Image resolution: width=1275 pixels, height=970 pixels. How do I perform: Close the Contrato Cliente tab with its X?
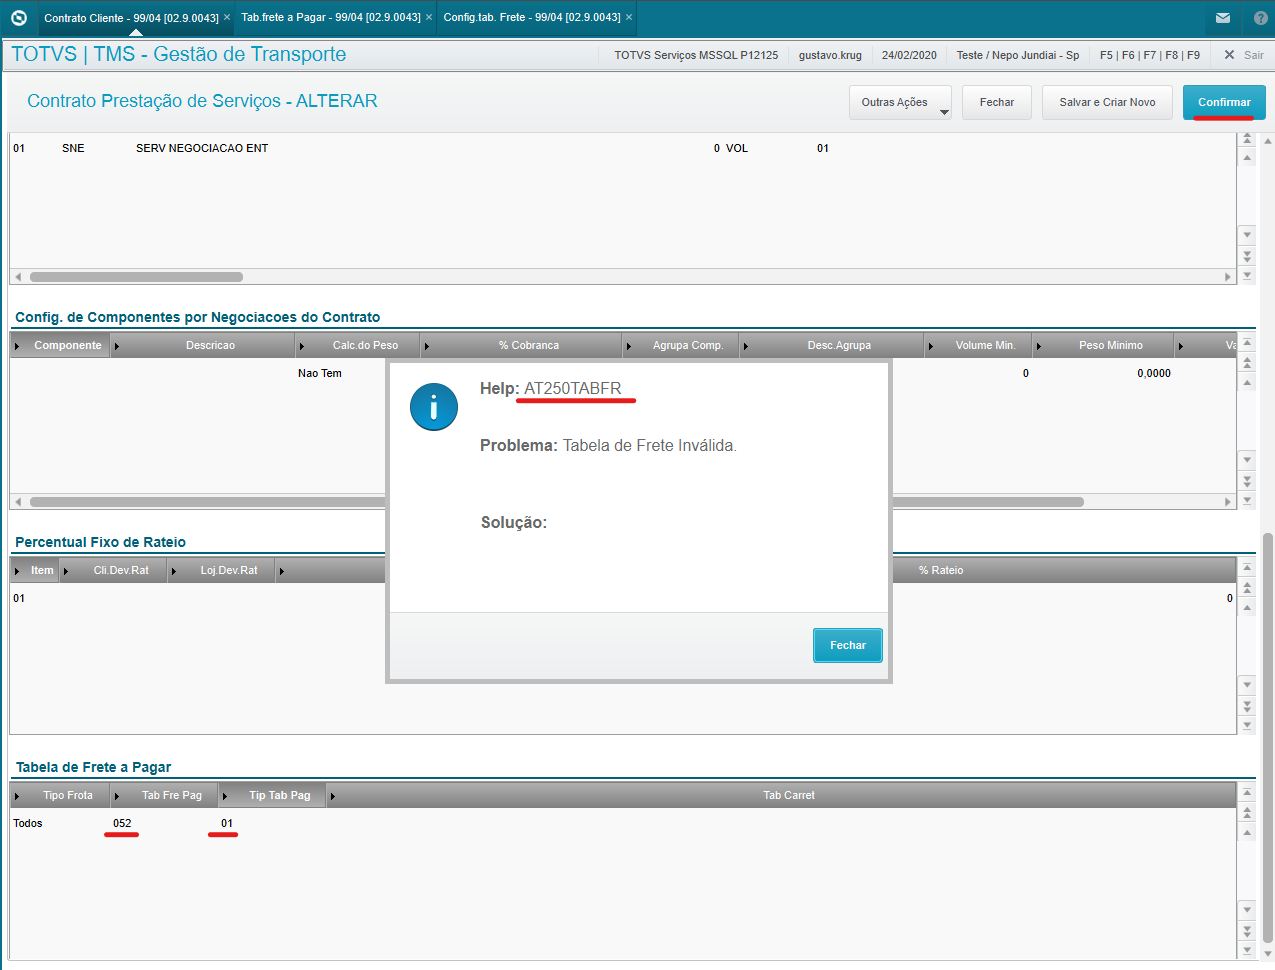[x=227, y=17]
